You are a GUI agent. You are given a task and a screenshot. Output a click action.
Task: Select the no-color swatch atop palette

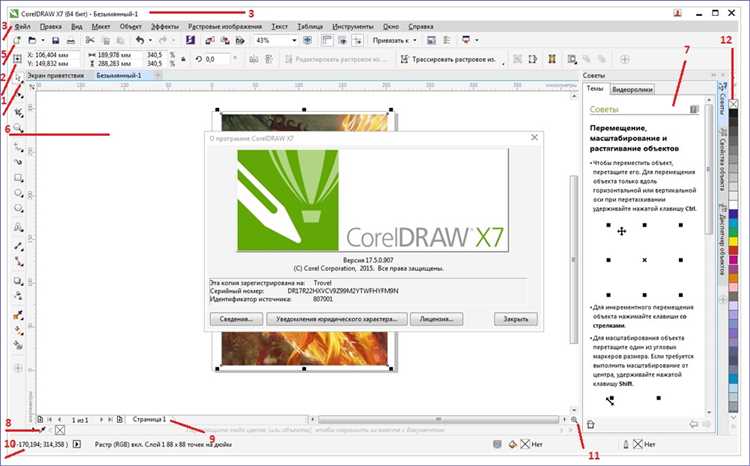pos(733,103)
